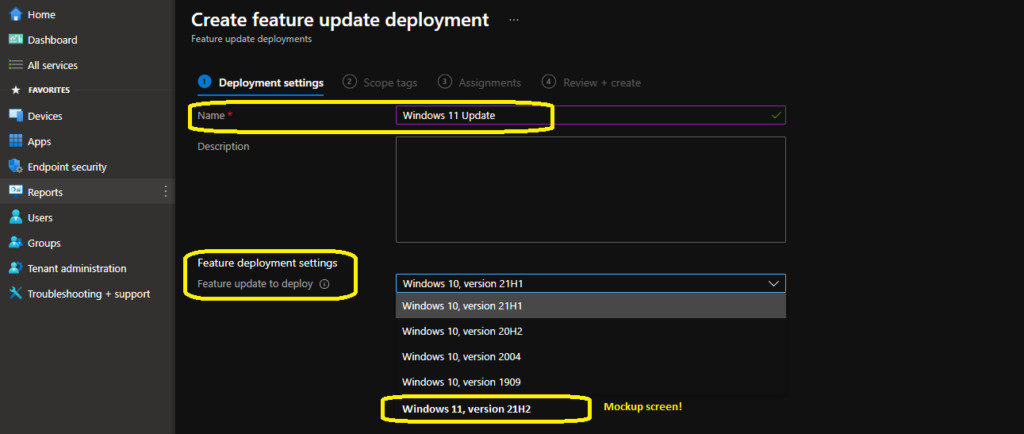Viewport: 1024px width, 434px height.
Task: Click the Feature update deployments breadcrumb text
Action: tap(251, 39)
